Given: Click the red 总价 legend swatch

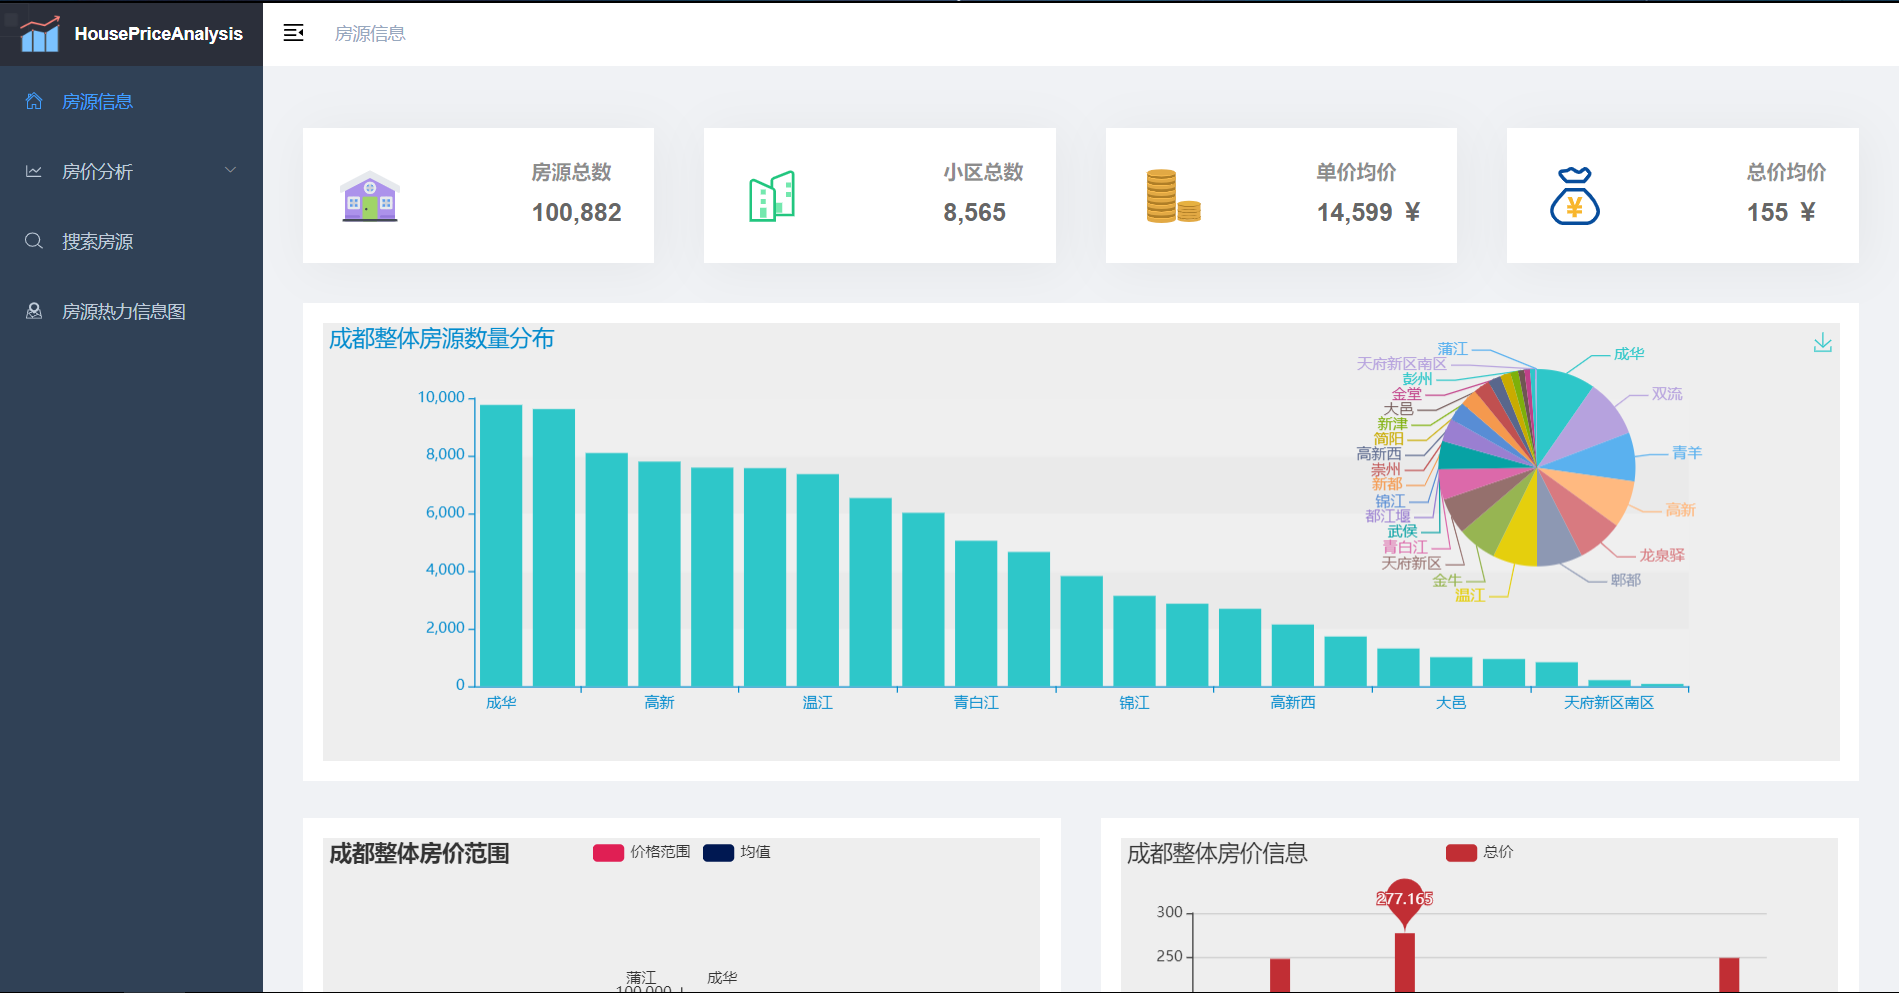Looking at the screenshot, I should click(x=1461, y=852).
